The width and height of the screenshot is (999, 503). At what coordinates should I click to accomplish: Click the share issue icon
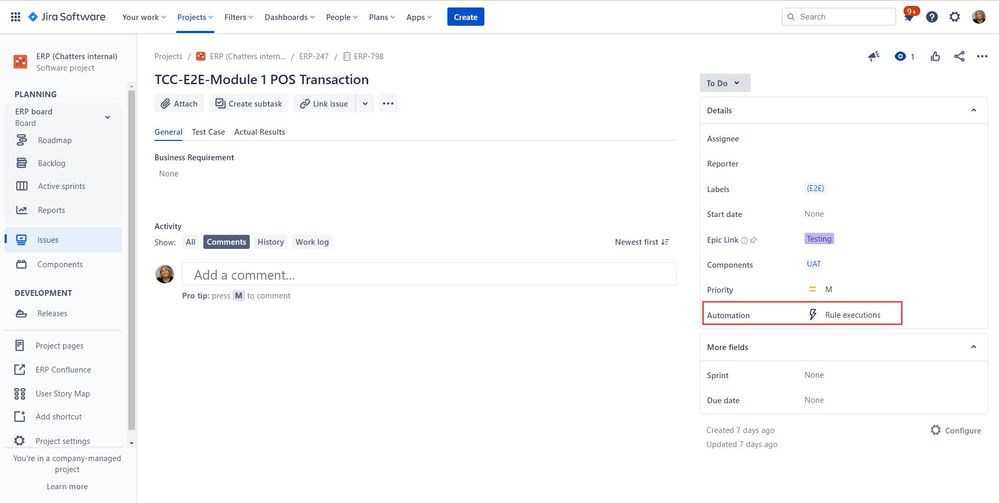tap(959, 57)
